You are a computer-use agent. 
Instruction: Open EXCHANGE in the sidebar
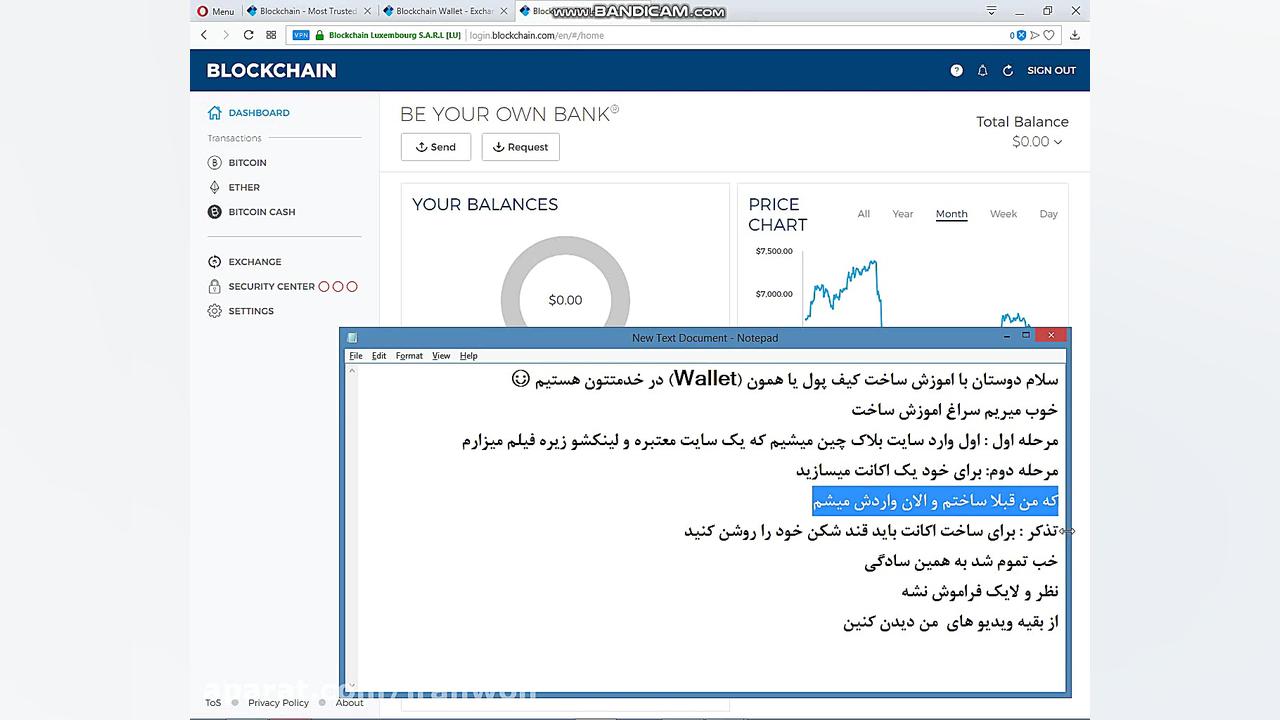[x=255, y=262]
